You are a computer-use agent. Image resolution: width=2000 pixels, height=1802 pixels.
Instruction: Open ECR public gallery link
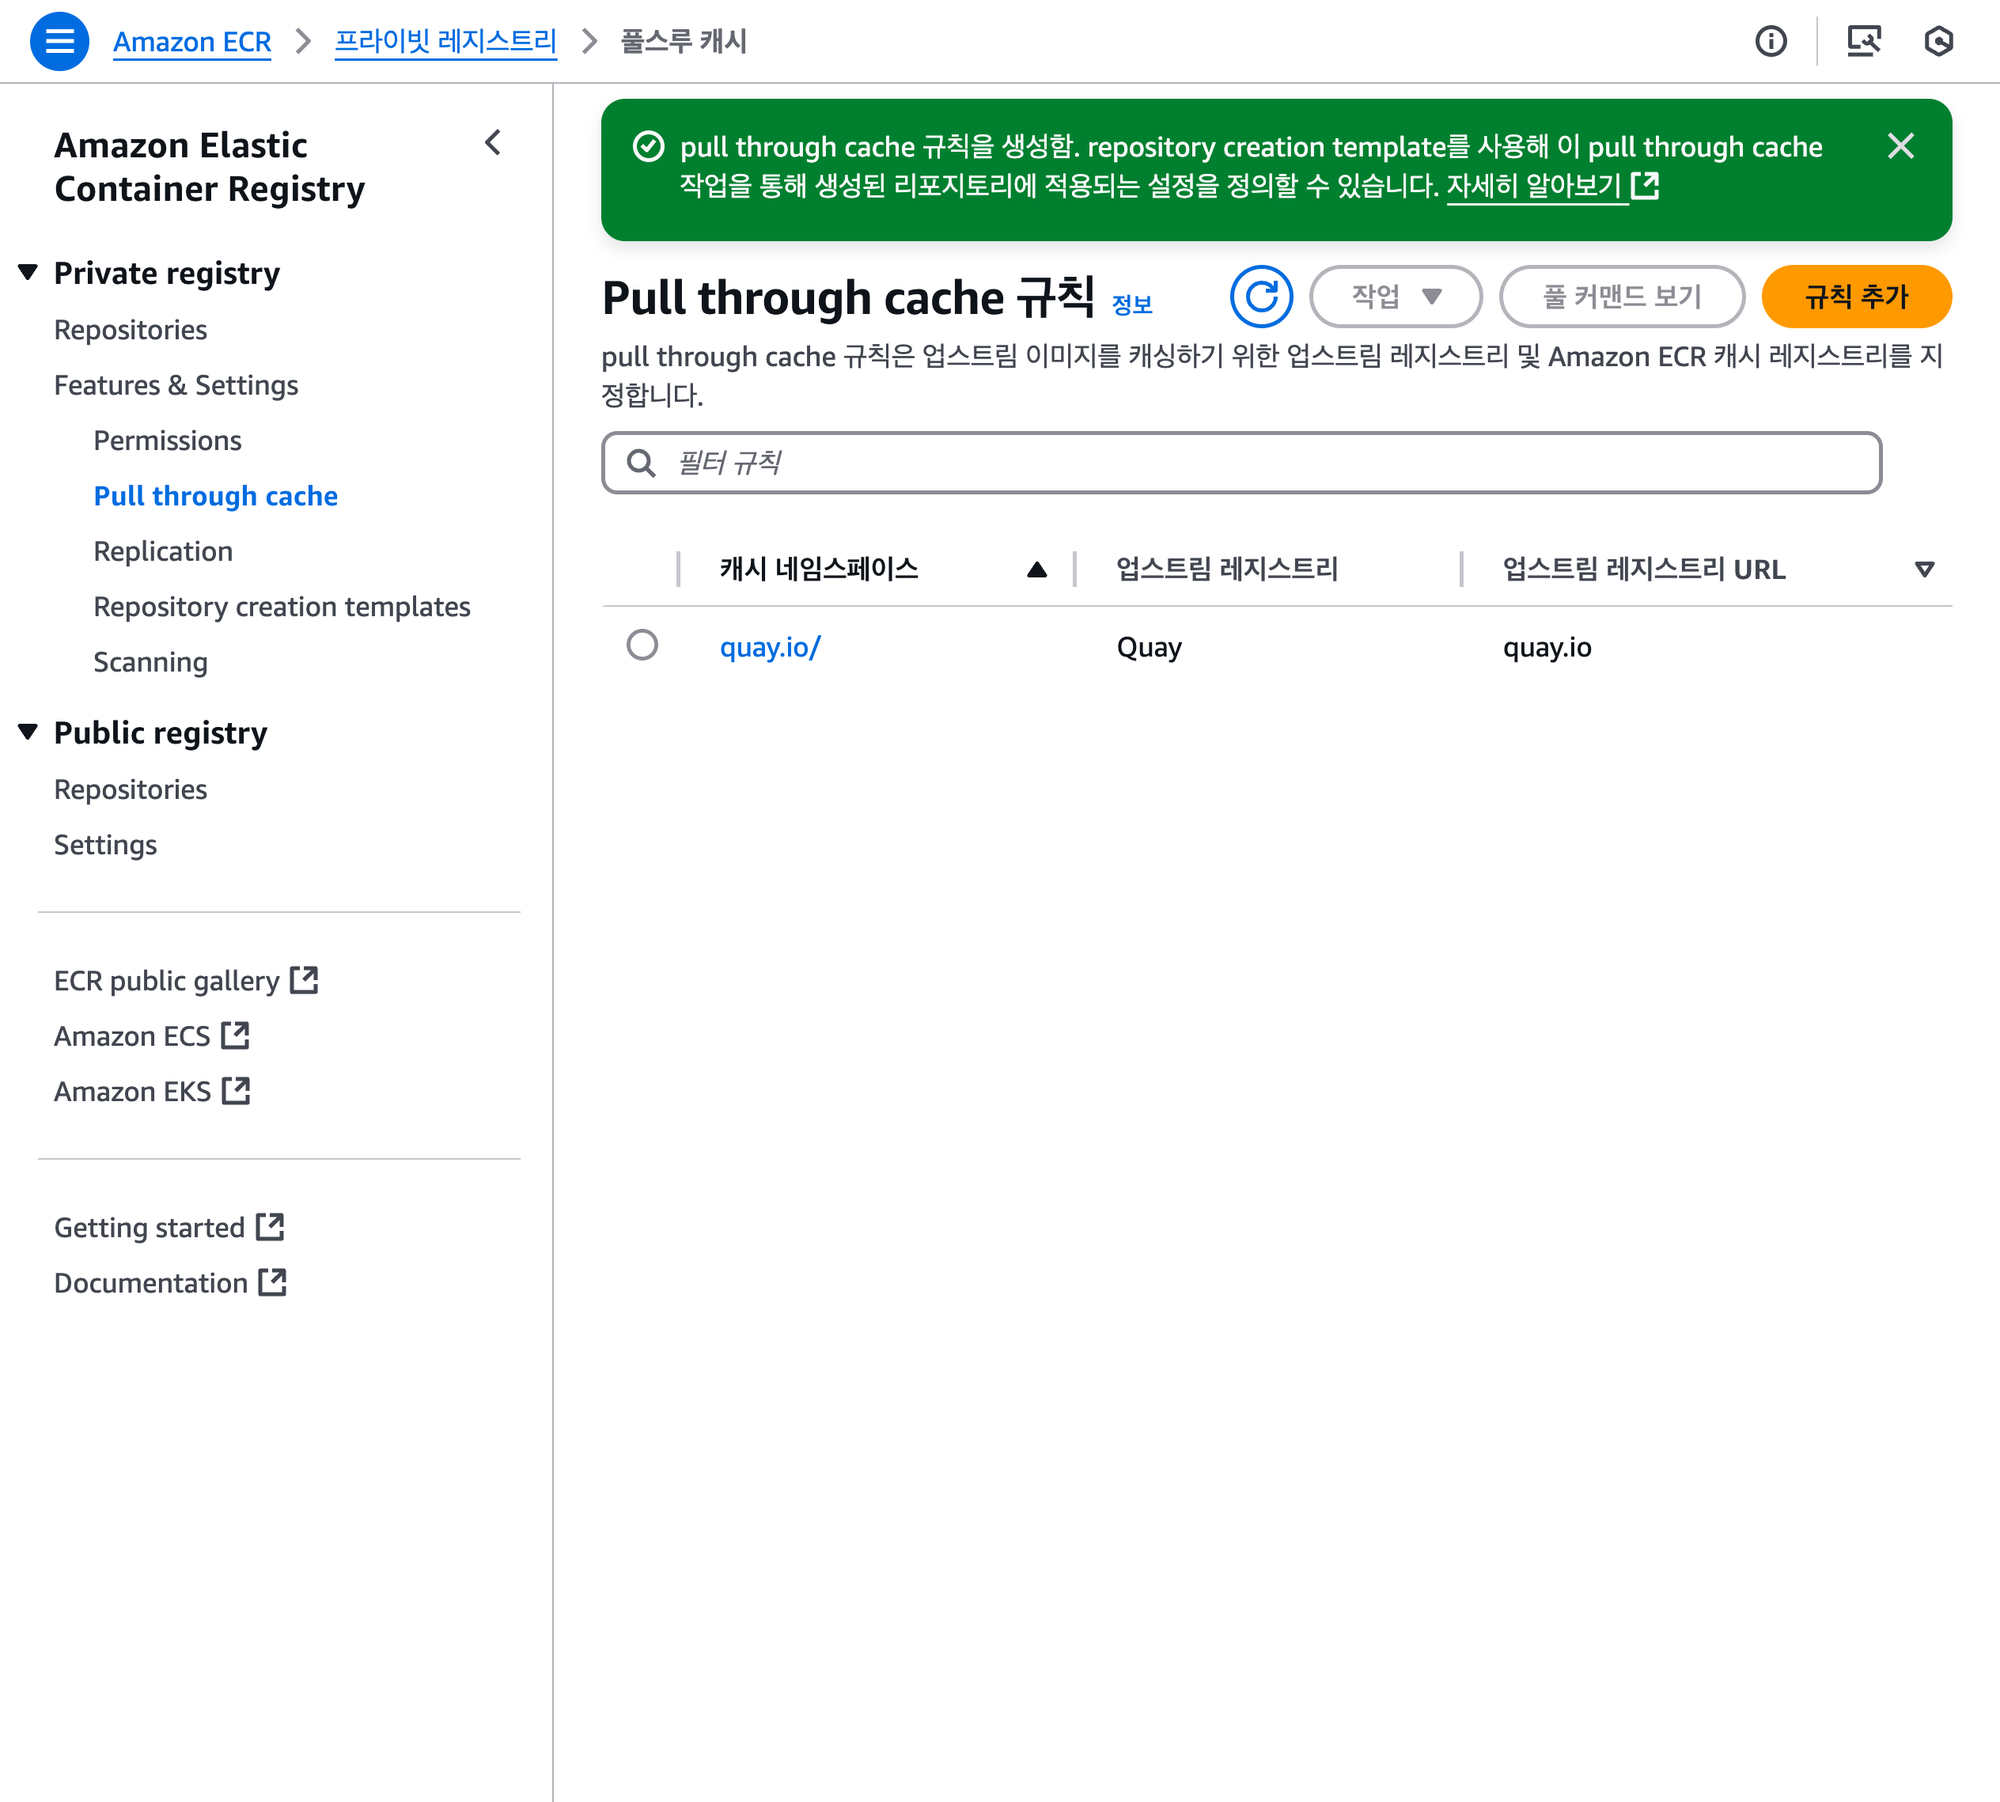167,981
